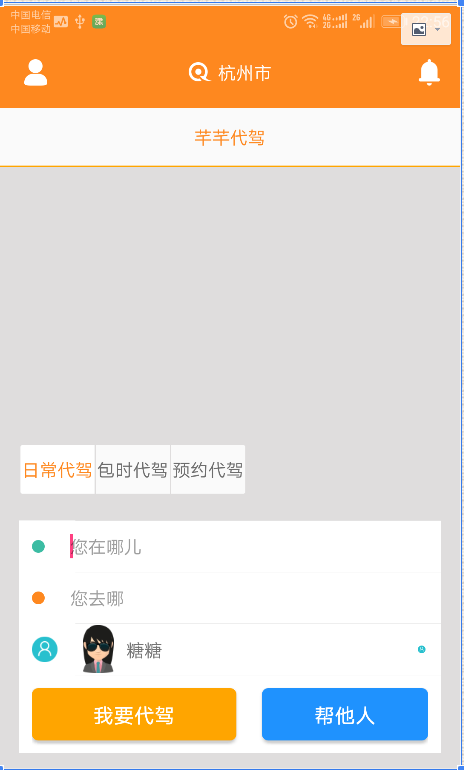Image resolution: width=464 pixels, height=770 pixels.
Task: Tap the green start-point dot
Action: pyautogui.click(x=38, y=547)
